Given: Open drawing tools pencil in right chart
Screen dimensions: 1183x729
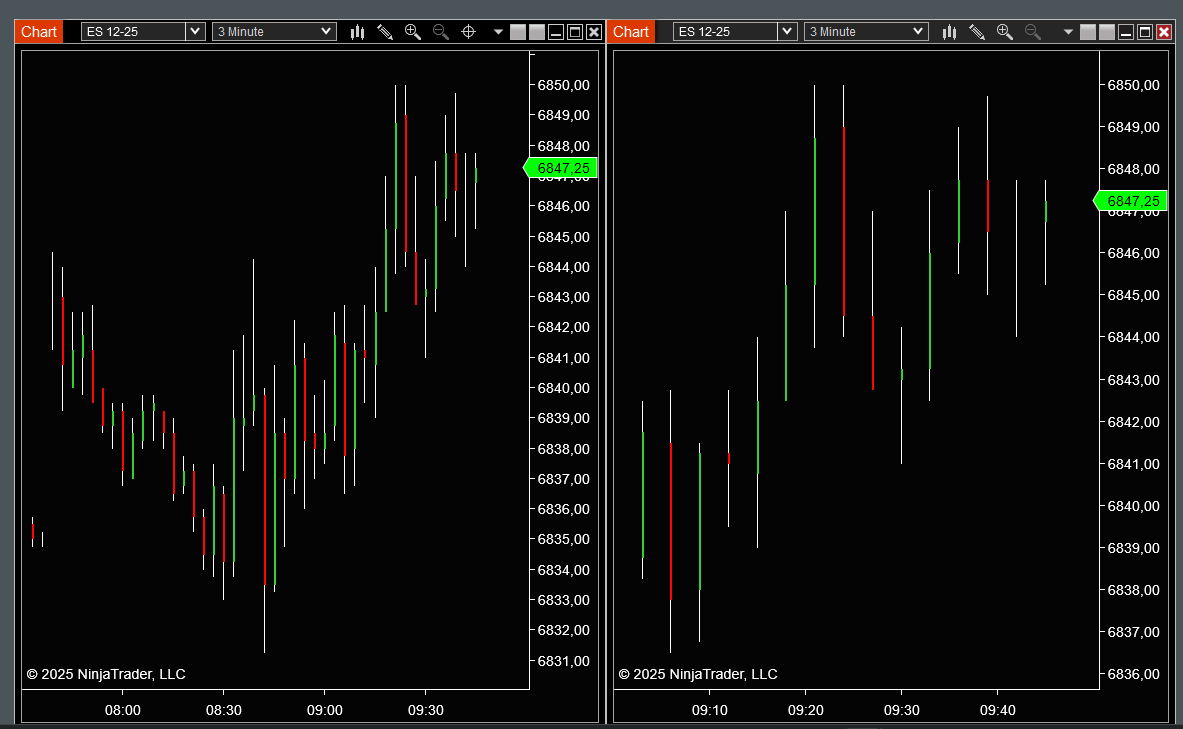Looking at the screenshot, I should [x=977, y=32].
